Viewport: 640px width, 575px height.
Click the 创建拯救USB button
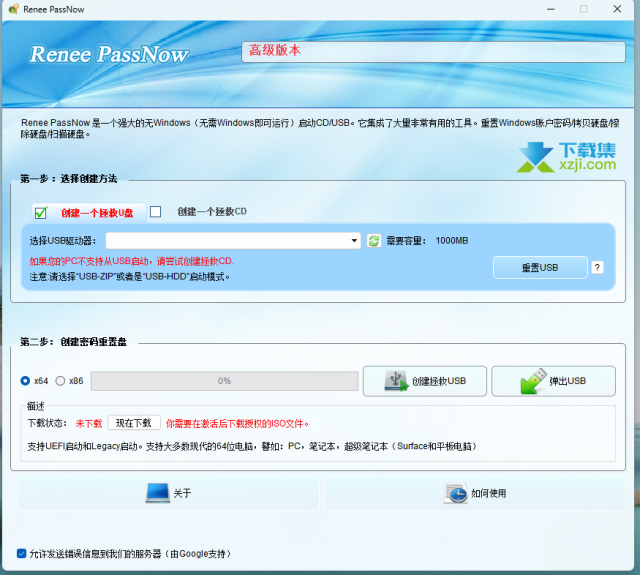pyautogui.click(x=425, y=381)
